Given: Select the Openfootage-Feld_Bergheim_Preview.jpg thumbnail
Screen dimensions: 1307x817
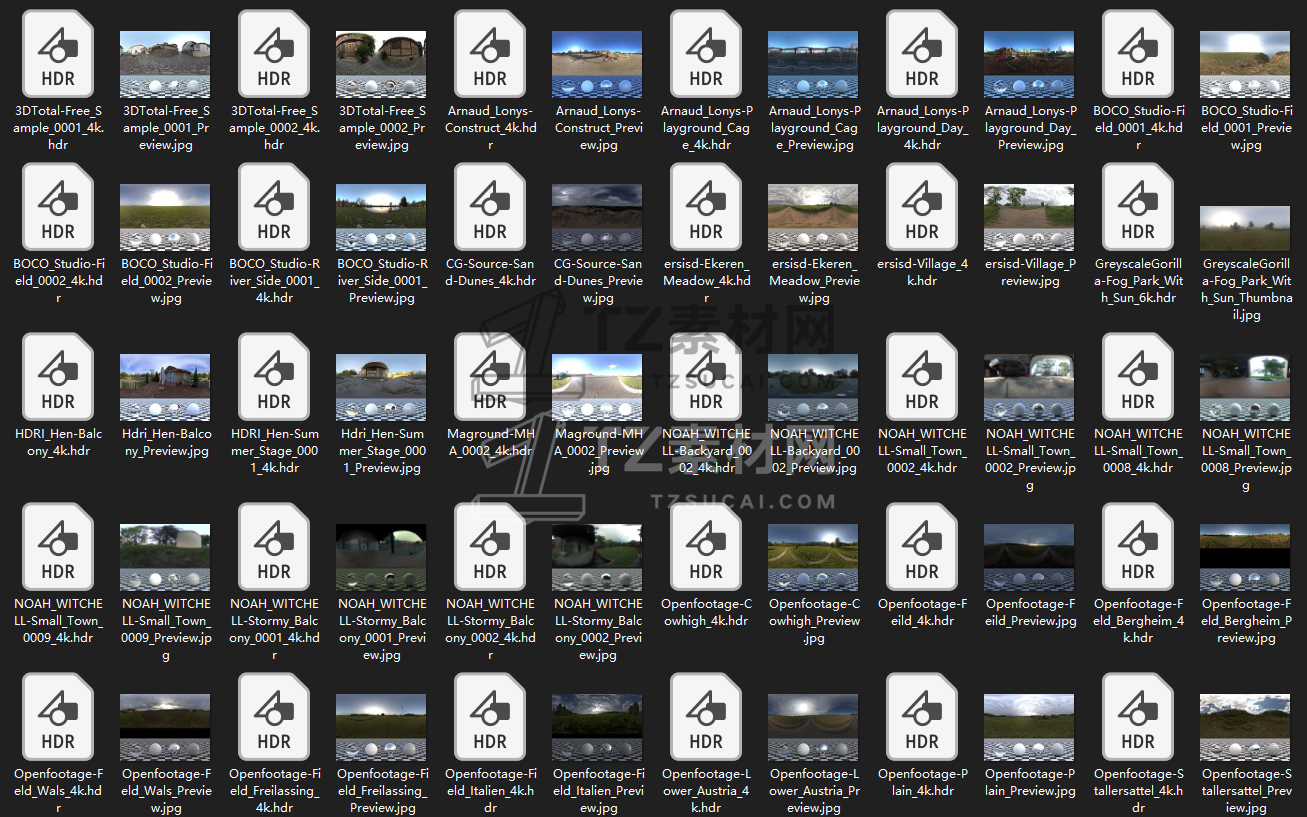Looking at the screenshot, I should [1245, 558].
